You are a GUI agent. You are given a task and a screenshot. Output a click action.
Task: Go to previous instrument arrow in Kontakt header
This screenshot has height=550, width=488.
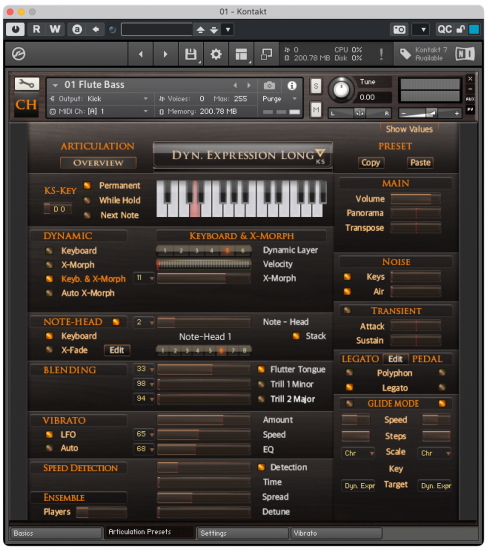(x=141, y=54)
